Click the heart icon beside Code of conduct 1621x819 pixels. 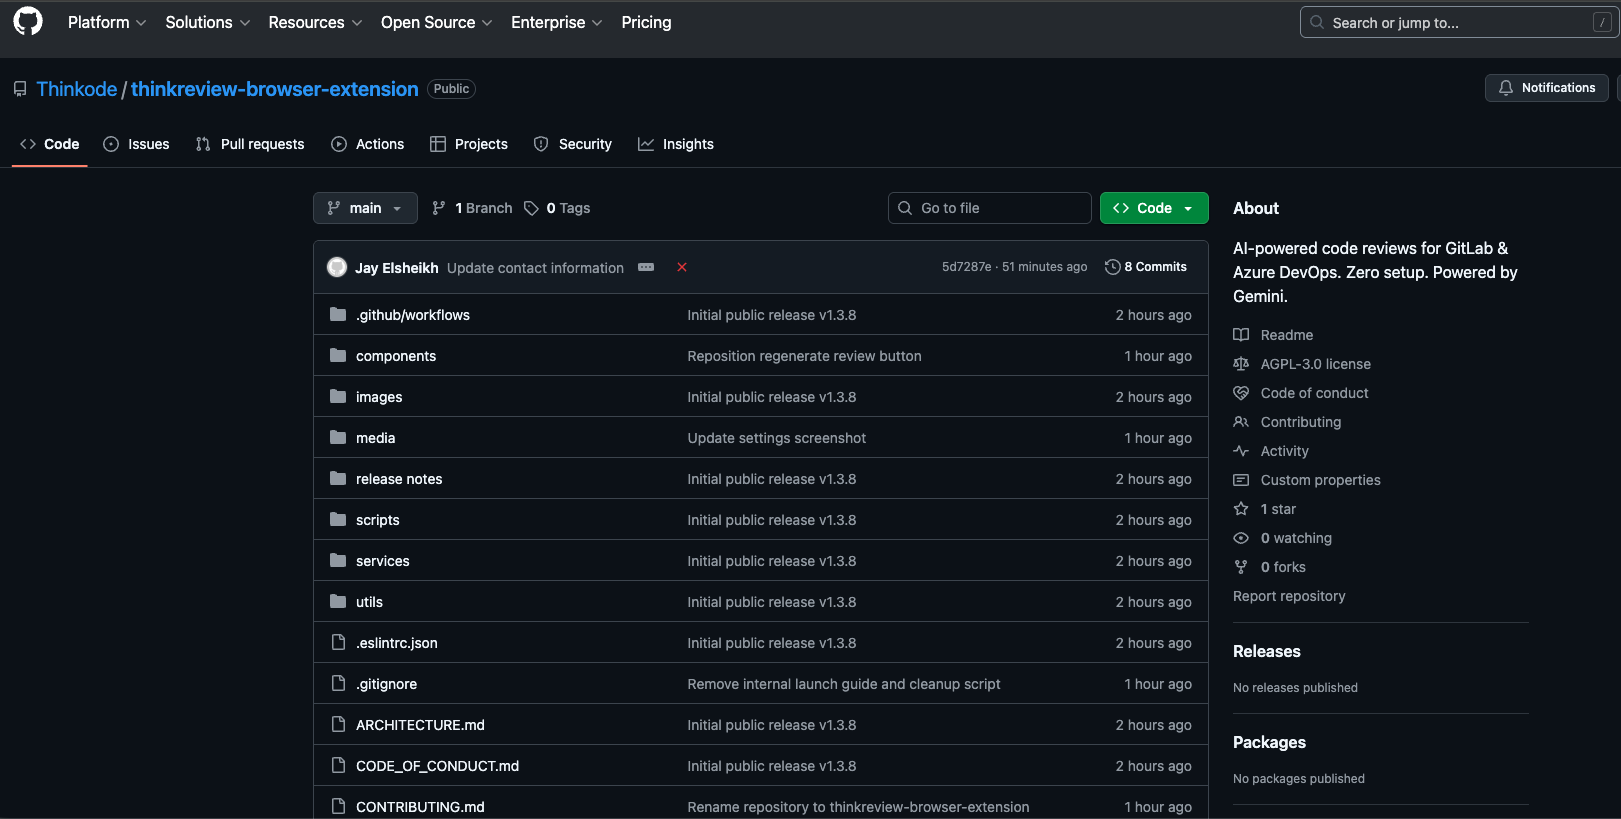point(1241,393)
